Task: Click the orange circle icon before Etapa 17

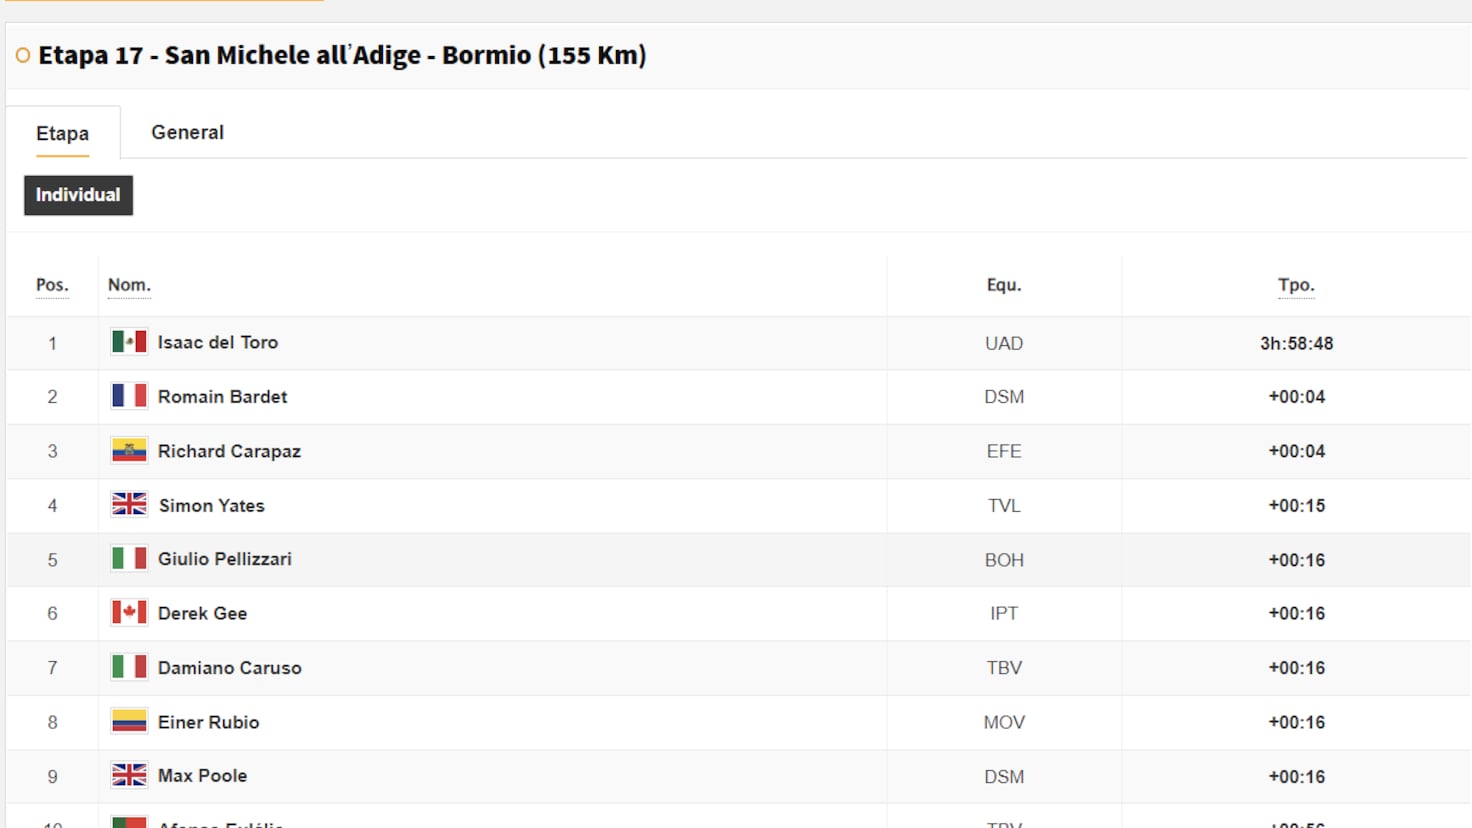Action: coord(23,56)
